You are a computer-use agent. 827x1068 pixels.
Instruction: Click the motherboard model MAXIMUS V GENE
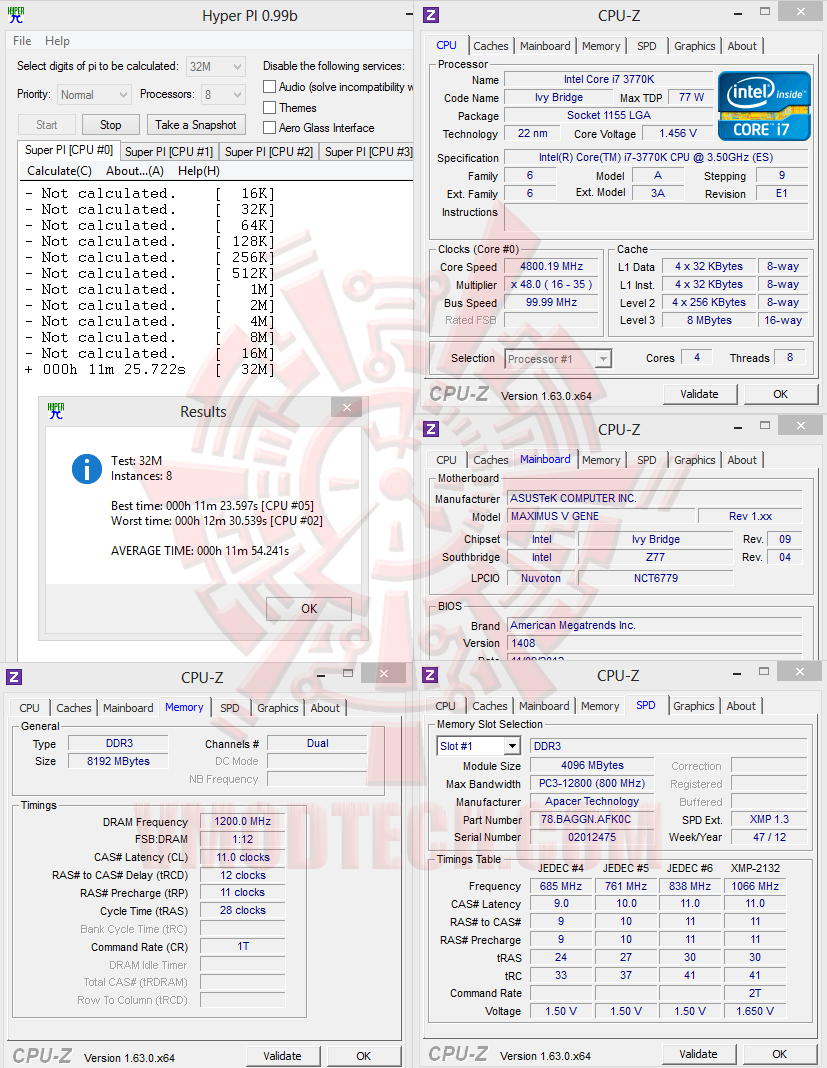(x=599, y=516)
